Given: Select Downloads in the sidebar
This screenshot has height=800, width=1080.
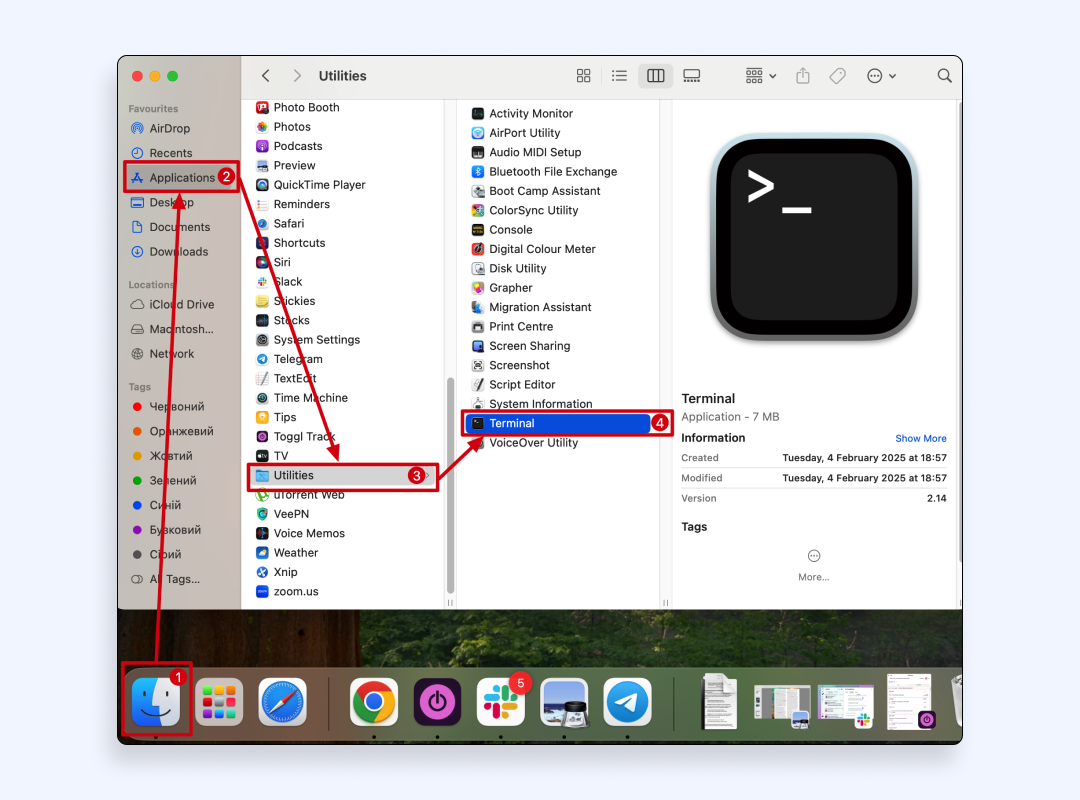Looking at the screenshot, I should (178, 252).
